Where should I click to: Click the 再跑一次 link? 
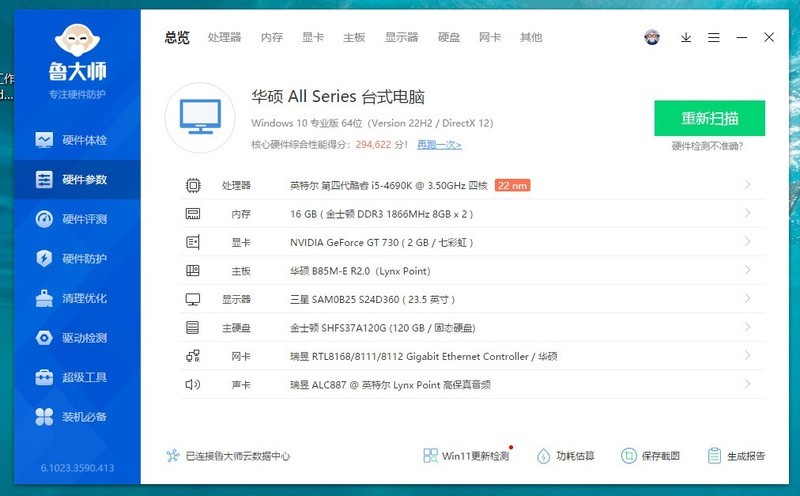(x=439, y=145)
